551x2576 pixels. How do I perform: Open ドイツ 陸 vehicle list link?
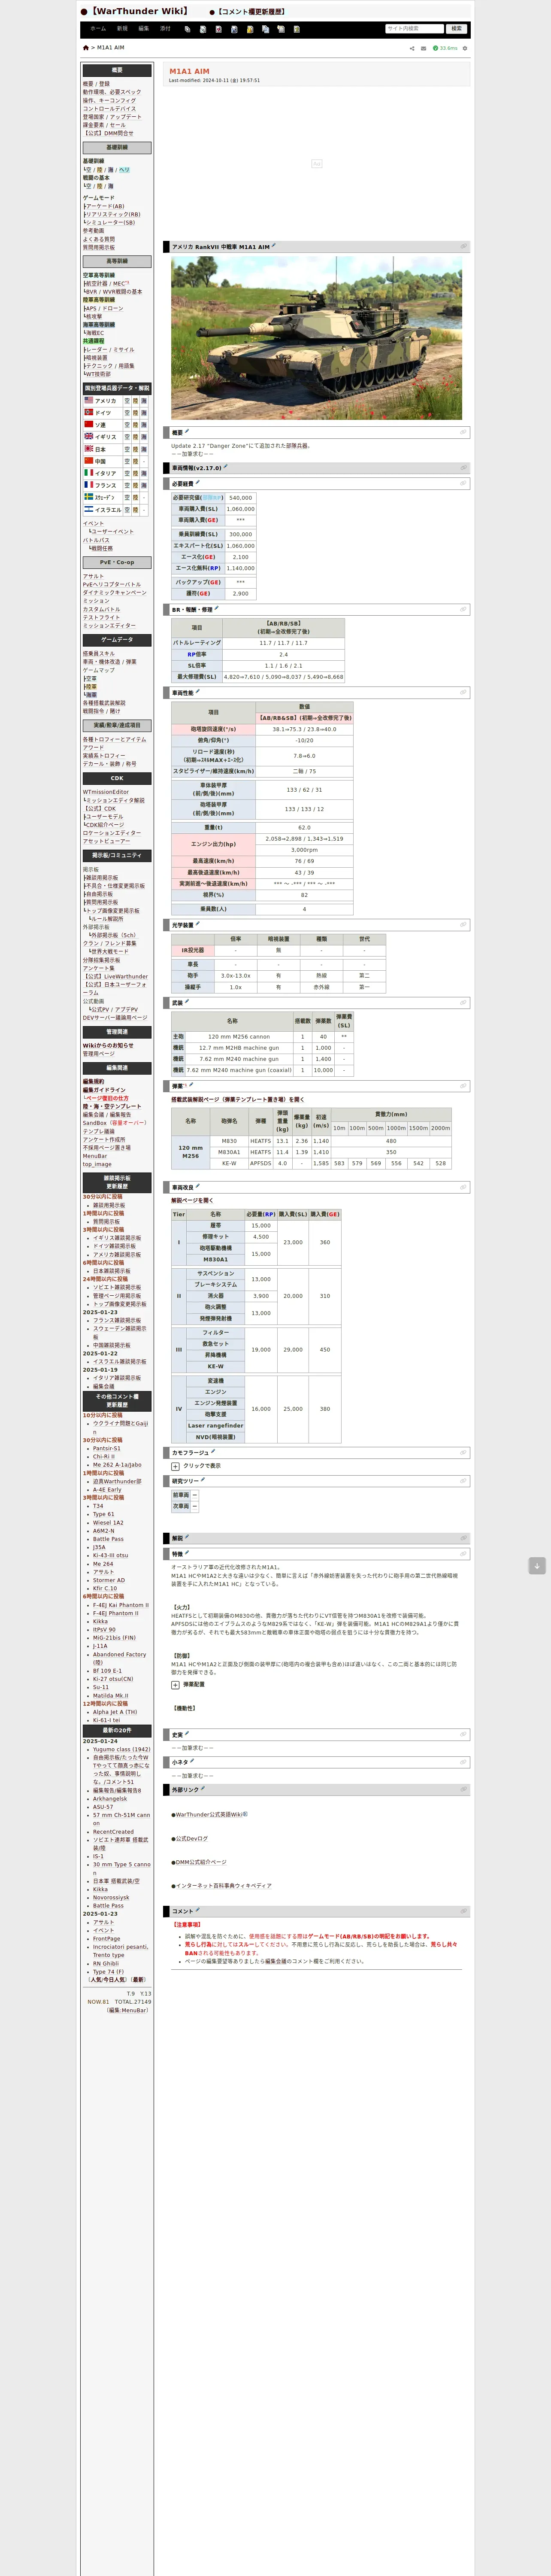coord(136,413)
